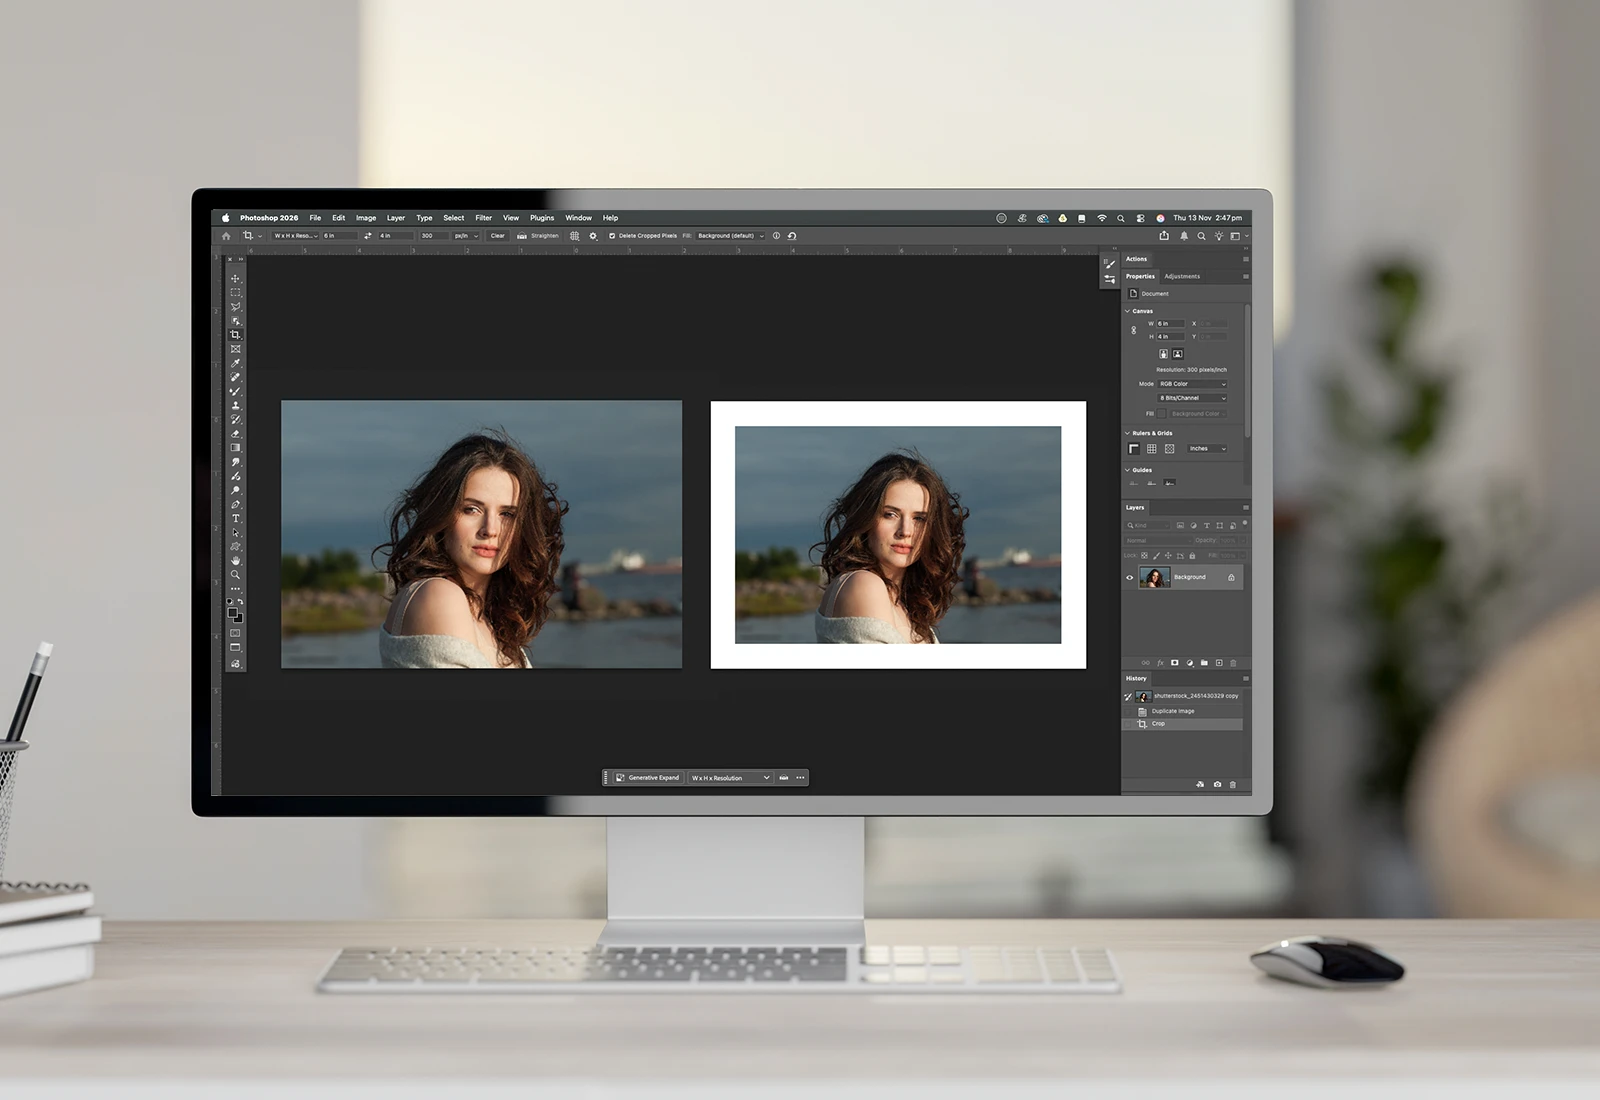Select the Zoom tool in the toolbar

(x=236, y=575)
